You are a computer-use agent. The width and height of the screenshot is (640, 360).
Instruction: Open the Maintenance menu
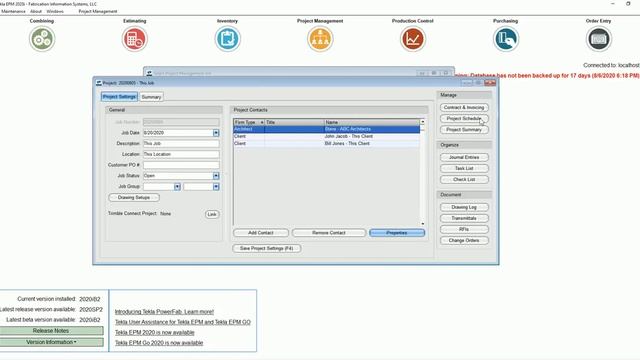(x=13, y=11)
